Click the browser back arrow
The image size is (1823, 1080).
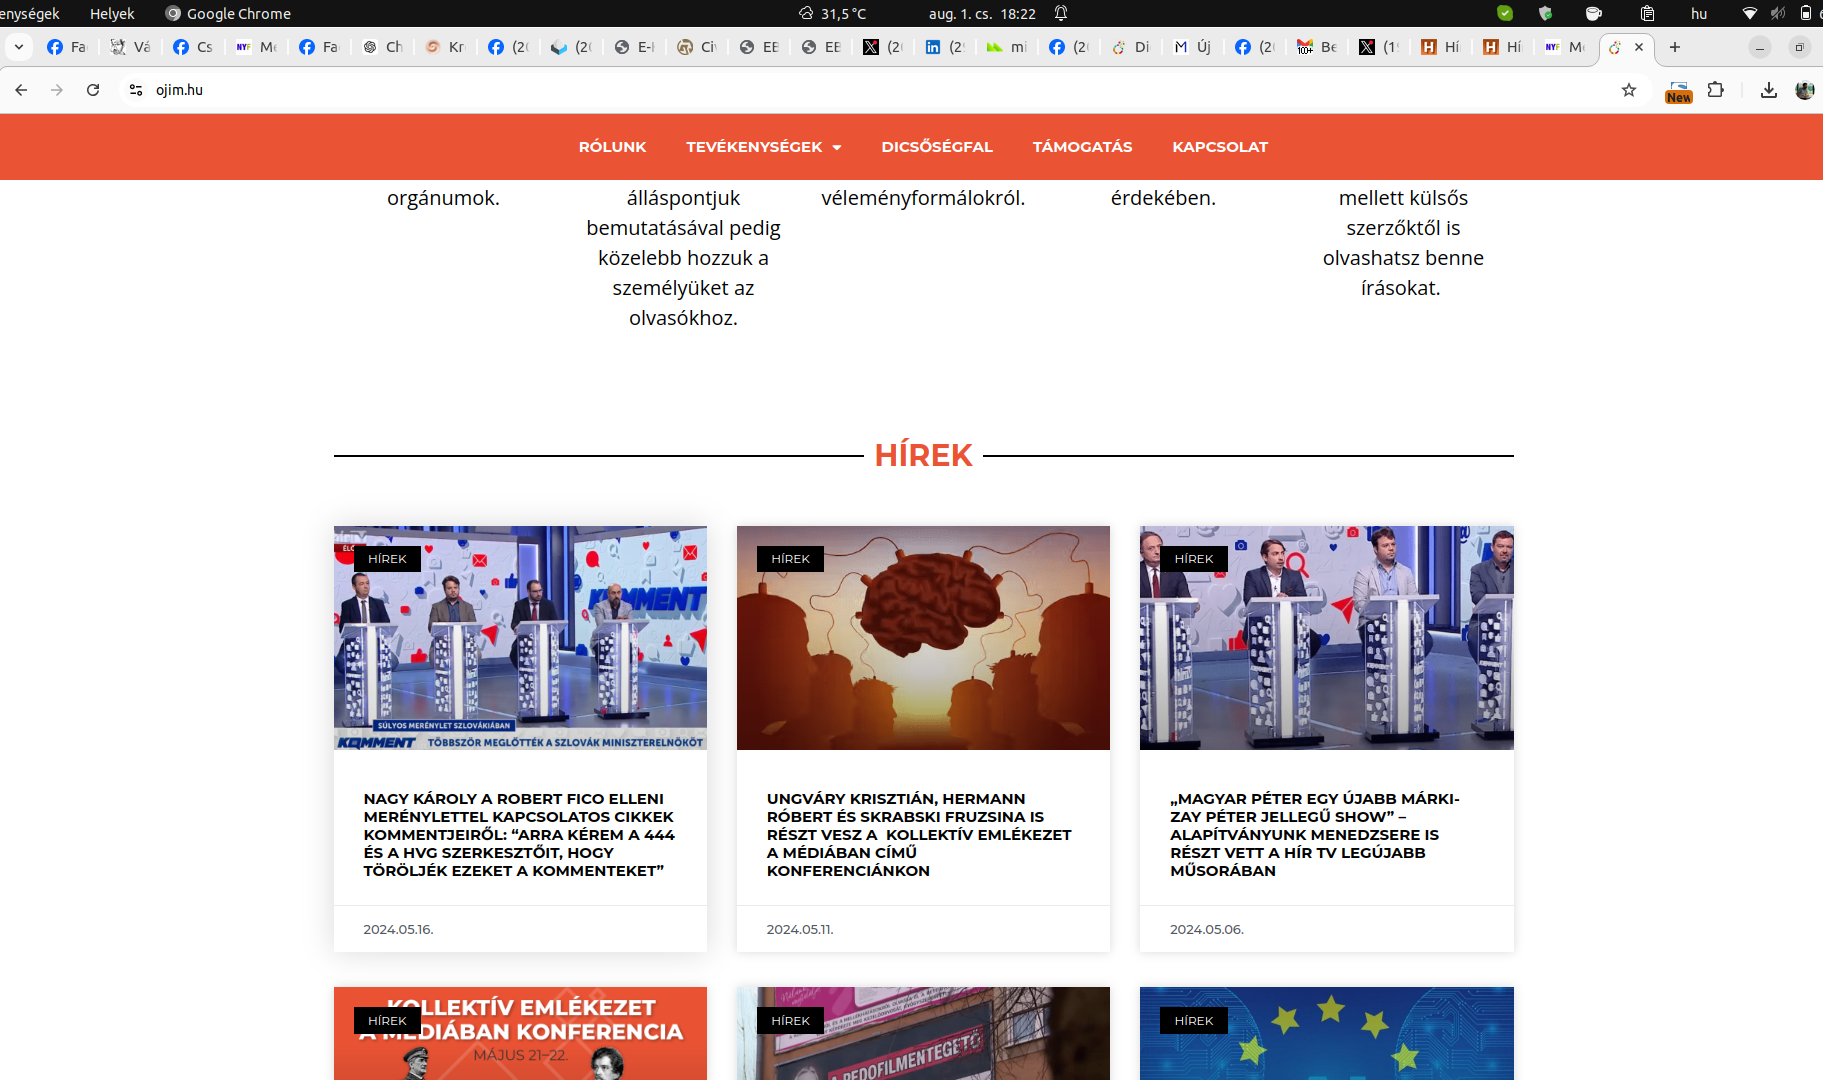point(21,90)
